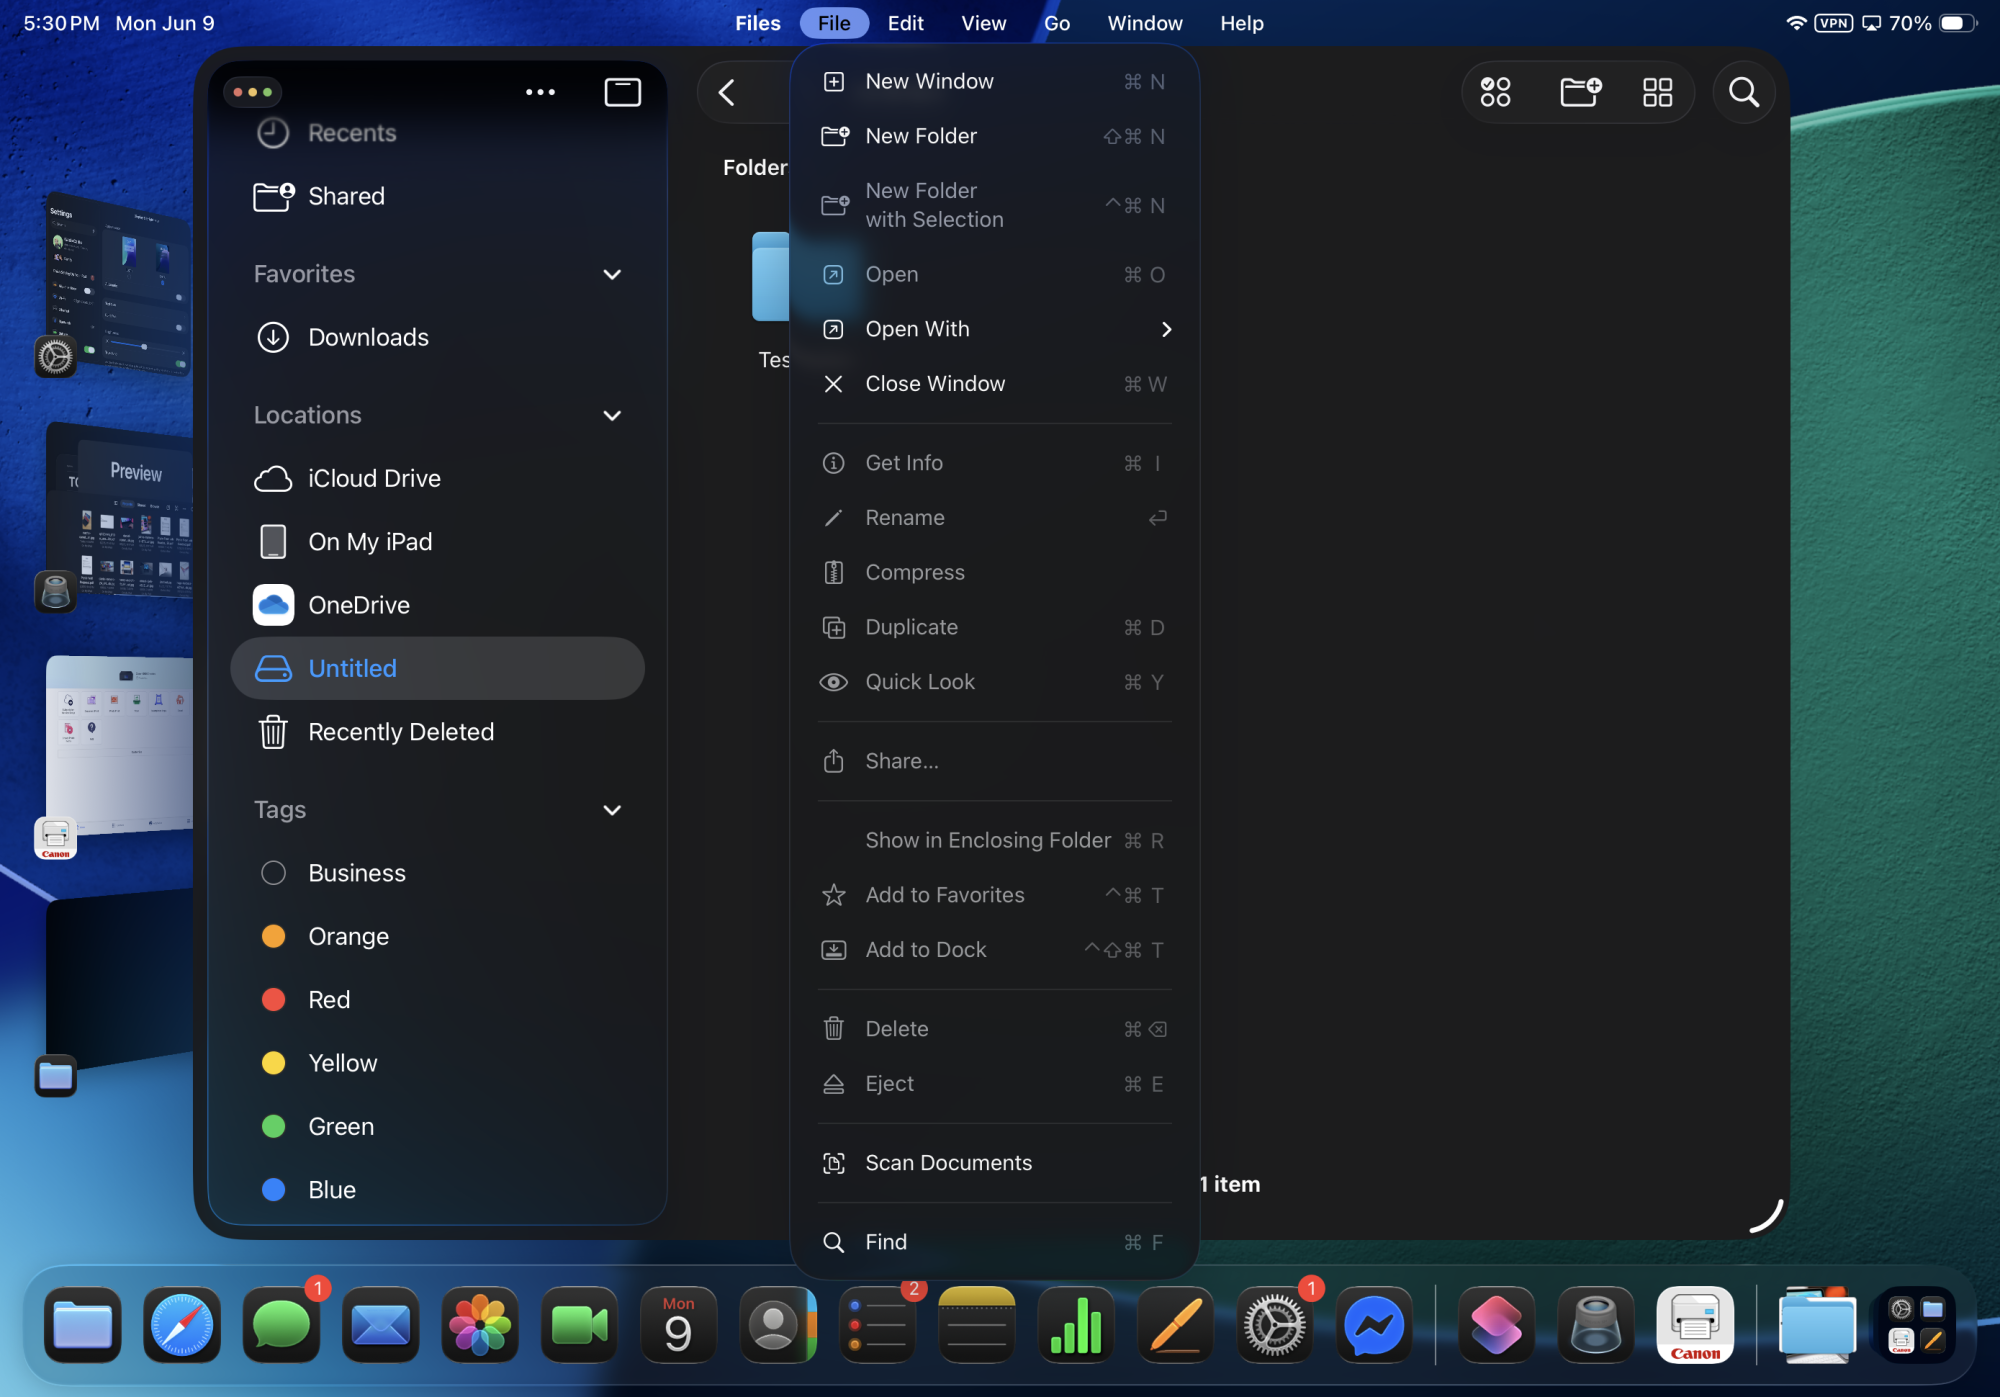The image size is (2000, 1397).
Task: Select the Business tag circle
Action: click(x=273, y=873)
